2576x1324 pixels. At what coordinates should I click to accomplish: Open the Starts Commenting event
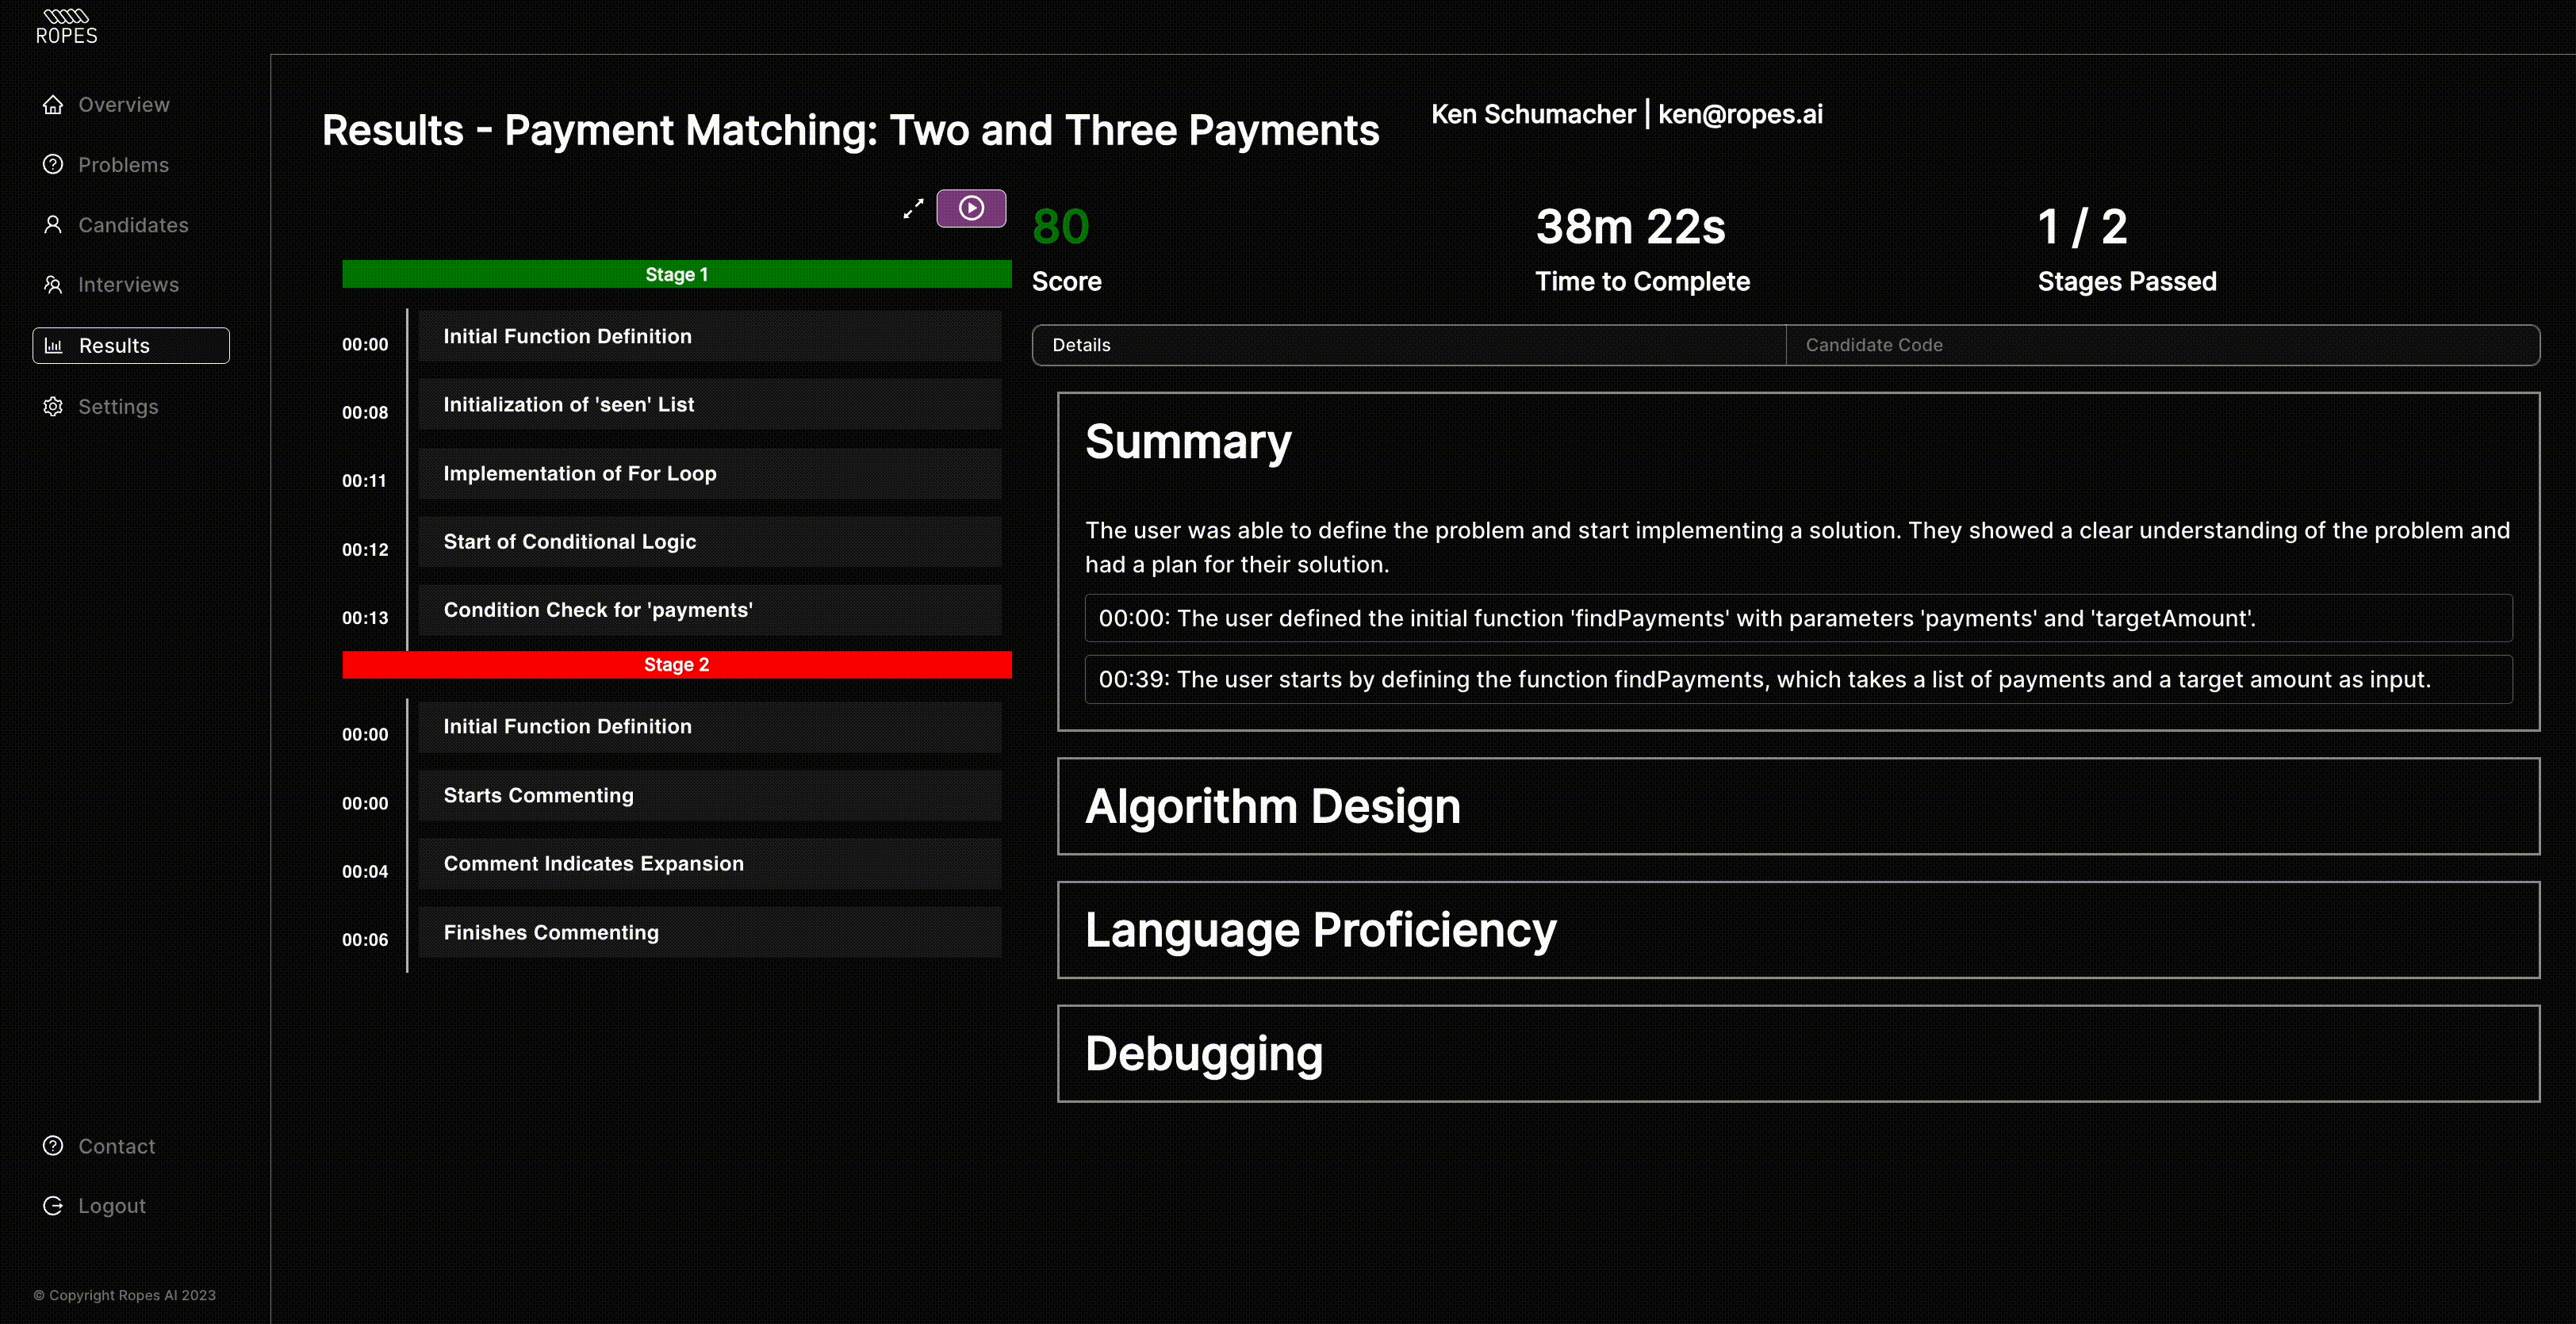click(710, 795)
